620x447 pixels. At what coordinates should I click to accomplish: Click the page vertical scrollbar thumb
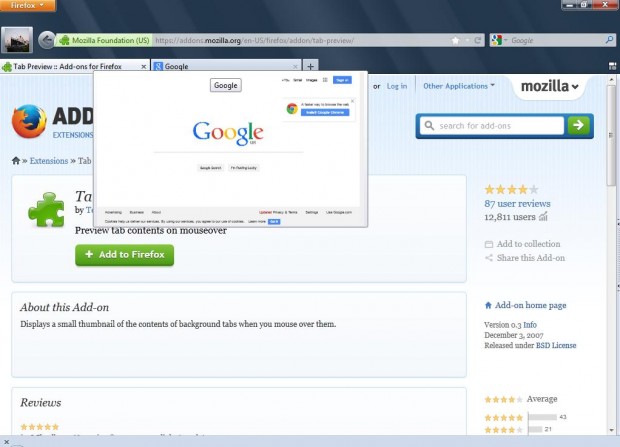point(611,134)
